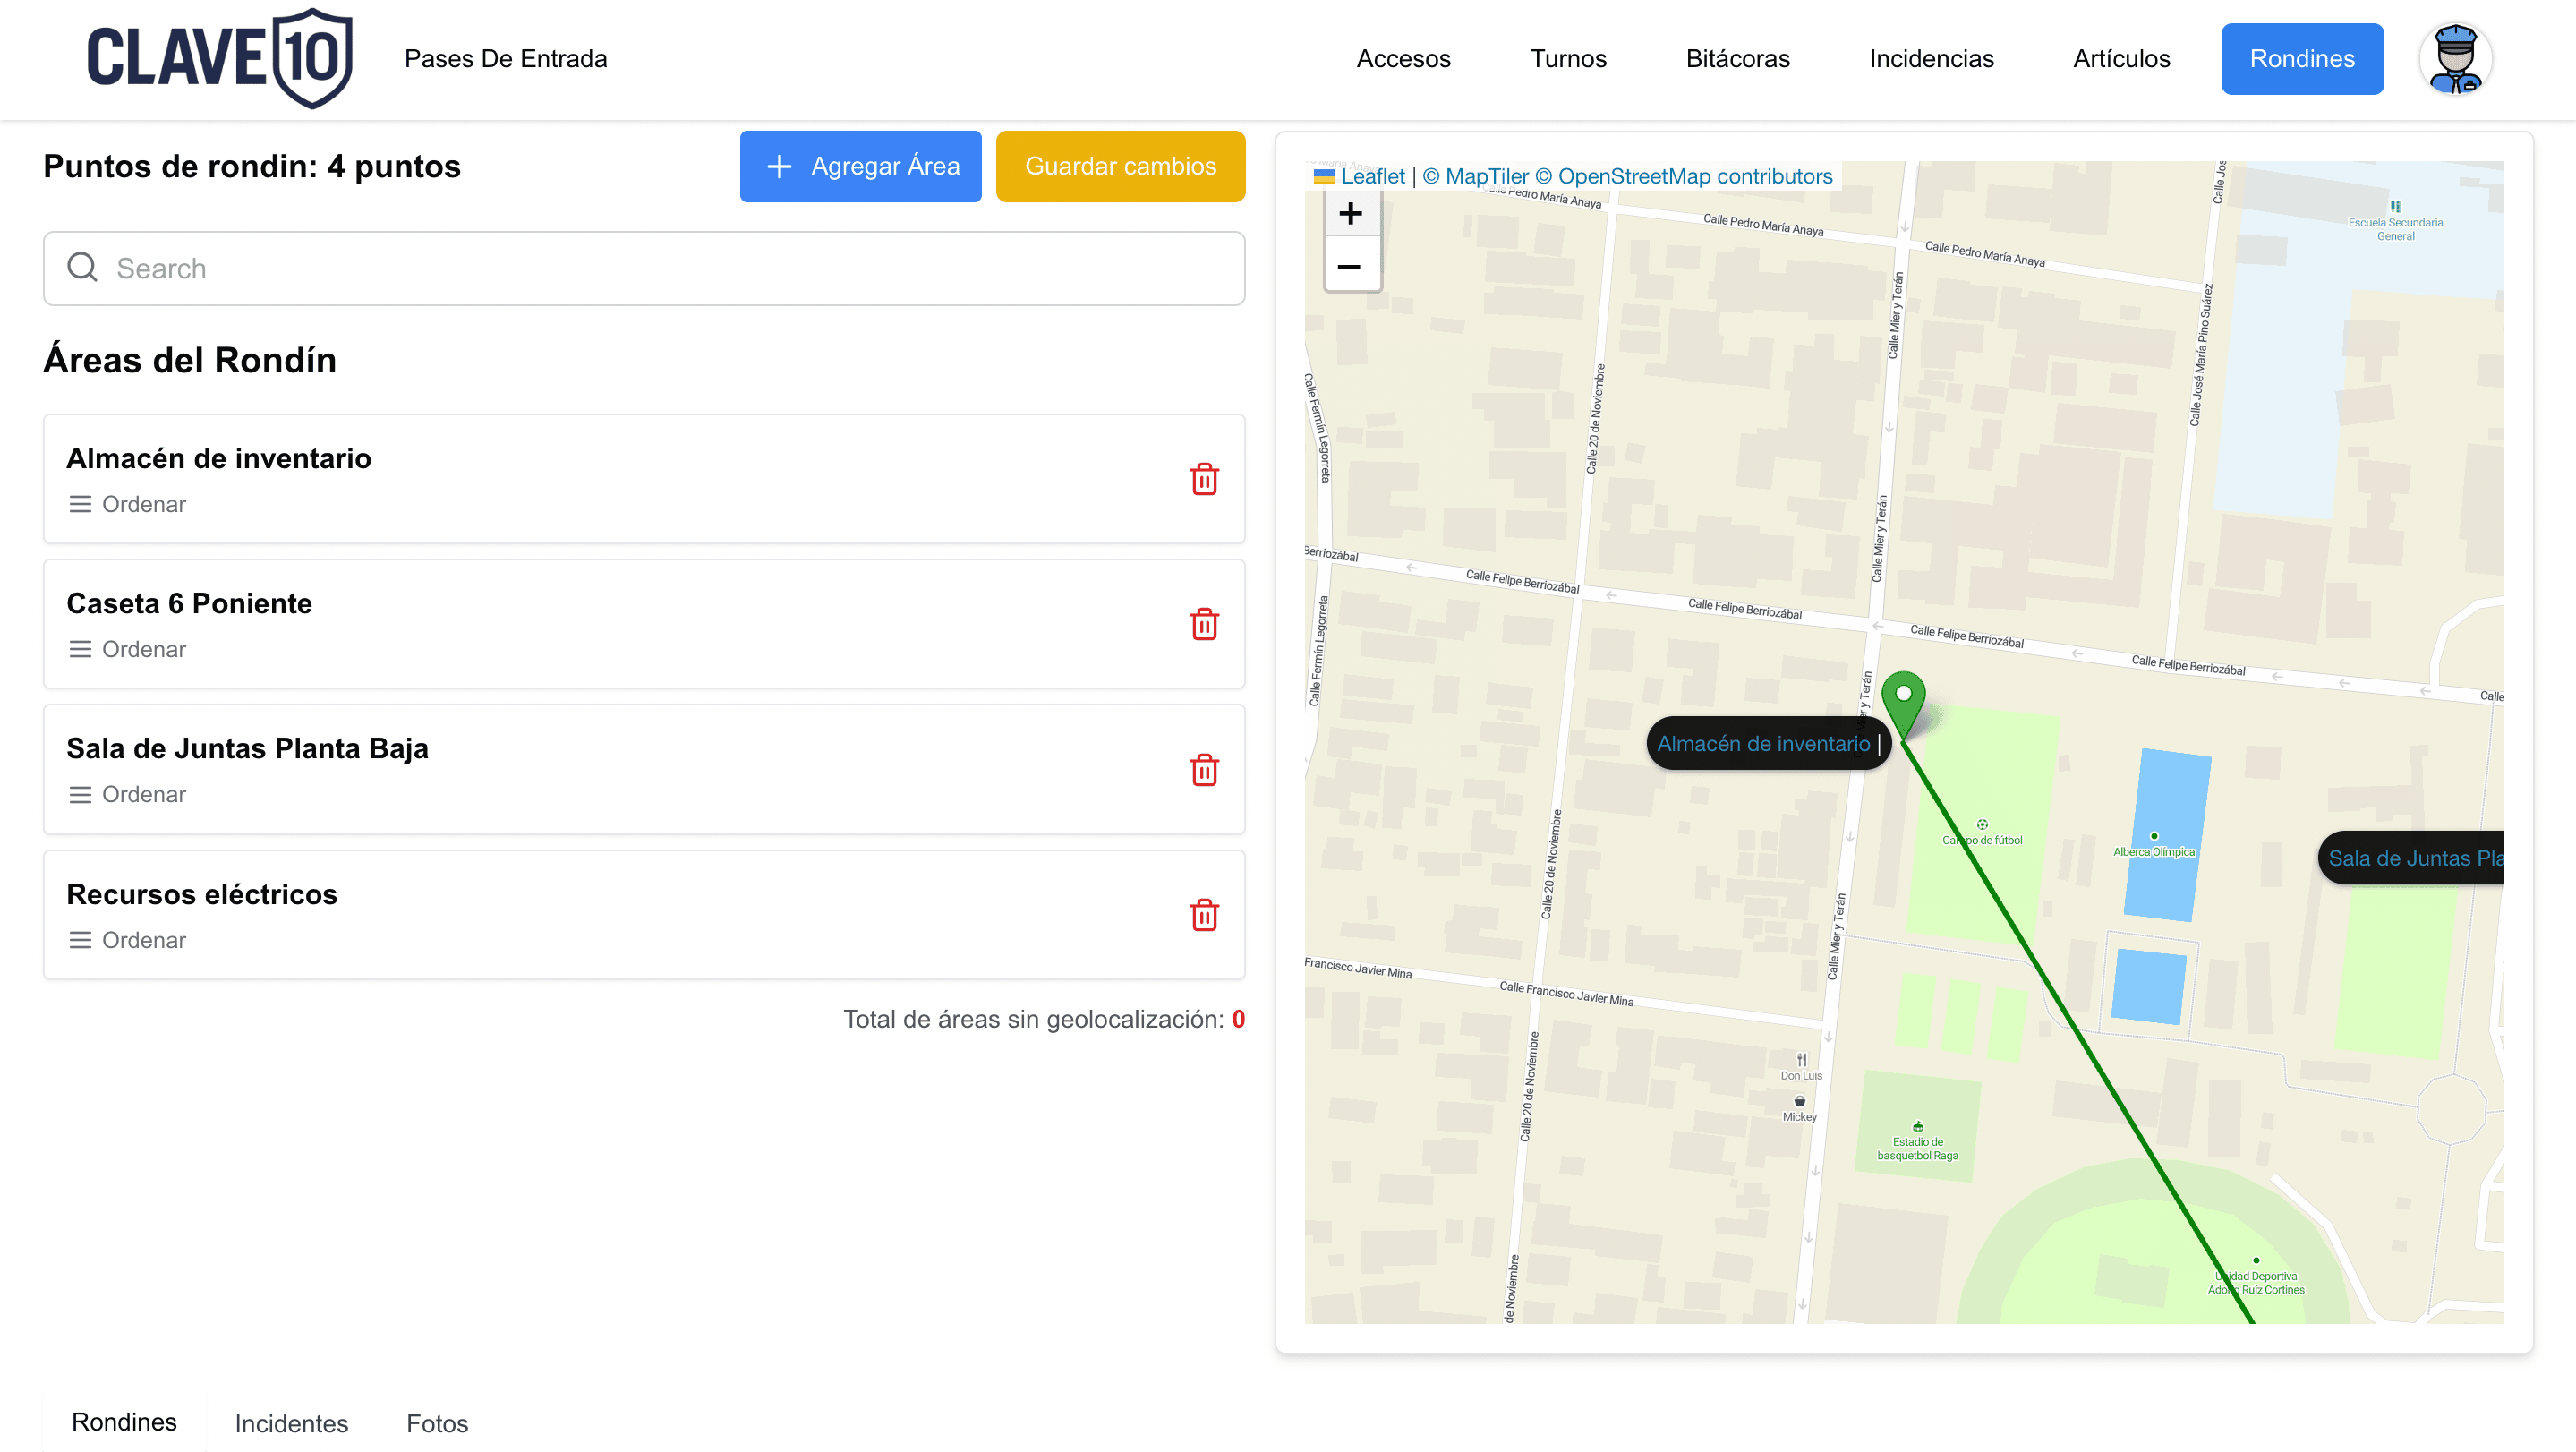This screenshot has height=1452, width=2576.
Task: Click Ordenar handle under Recursos eléctricos
Action: (80, 940)
